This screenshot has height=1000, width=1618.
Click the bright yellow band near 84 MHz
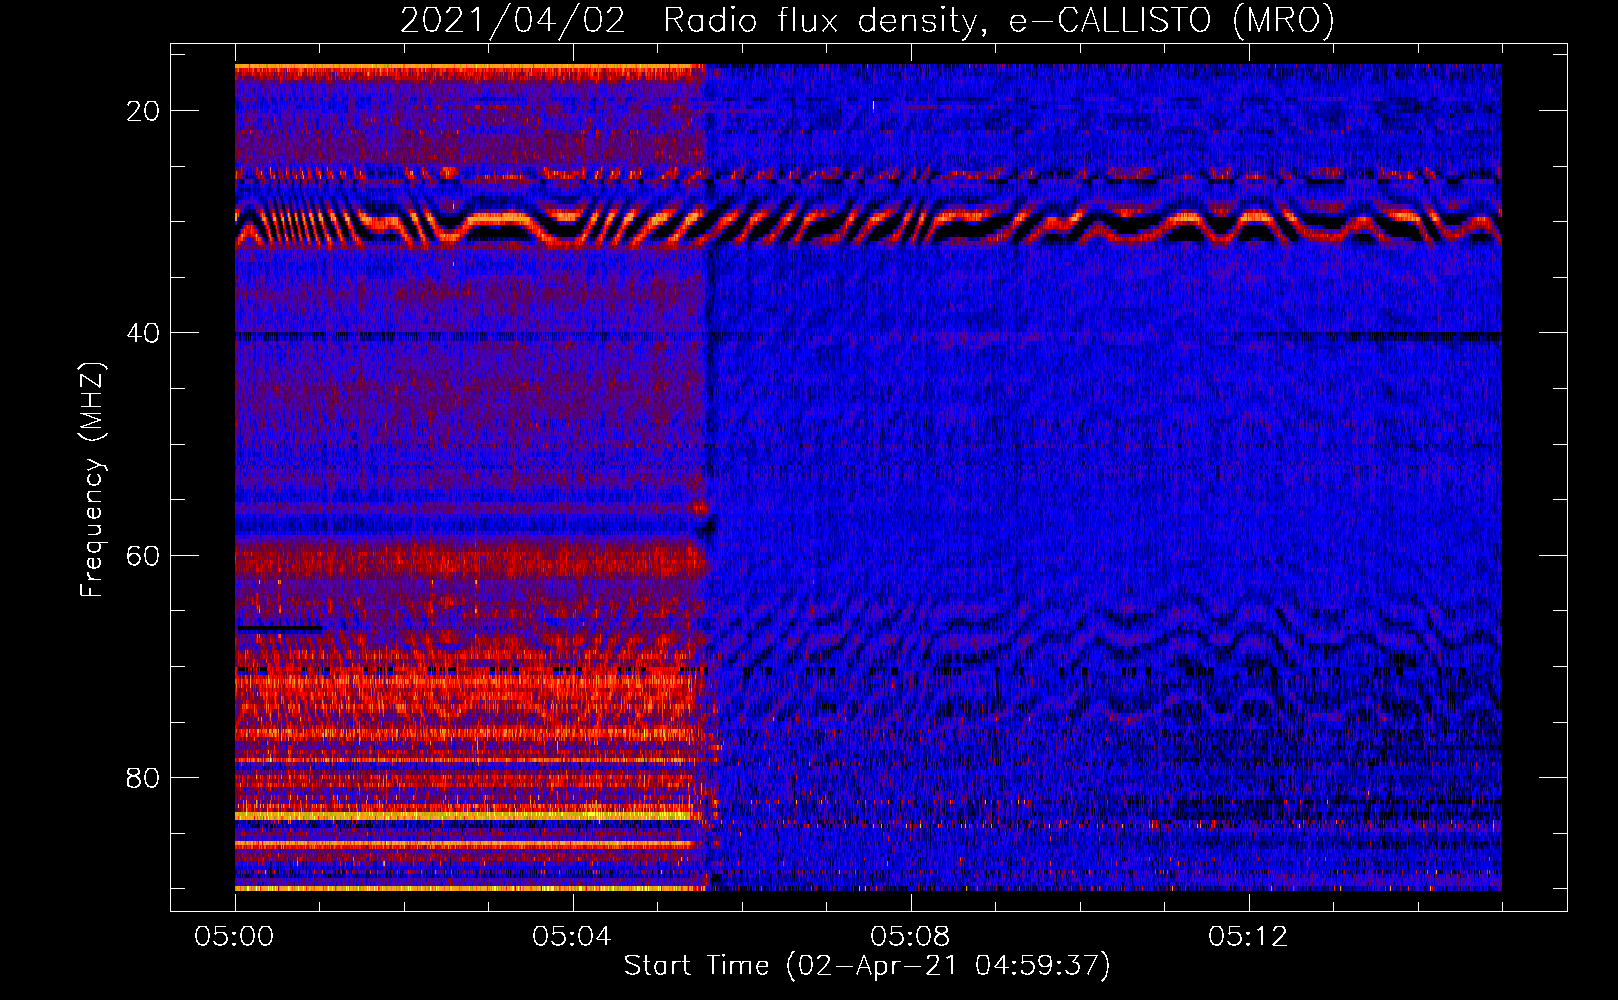point(464,816)
